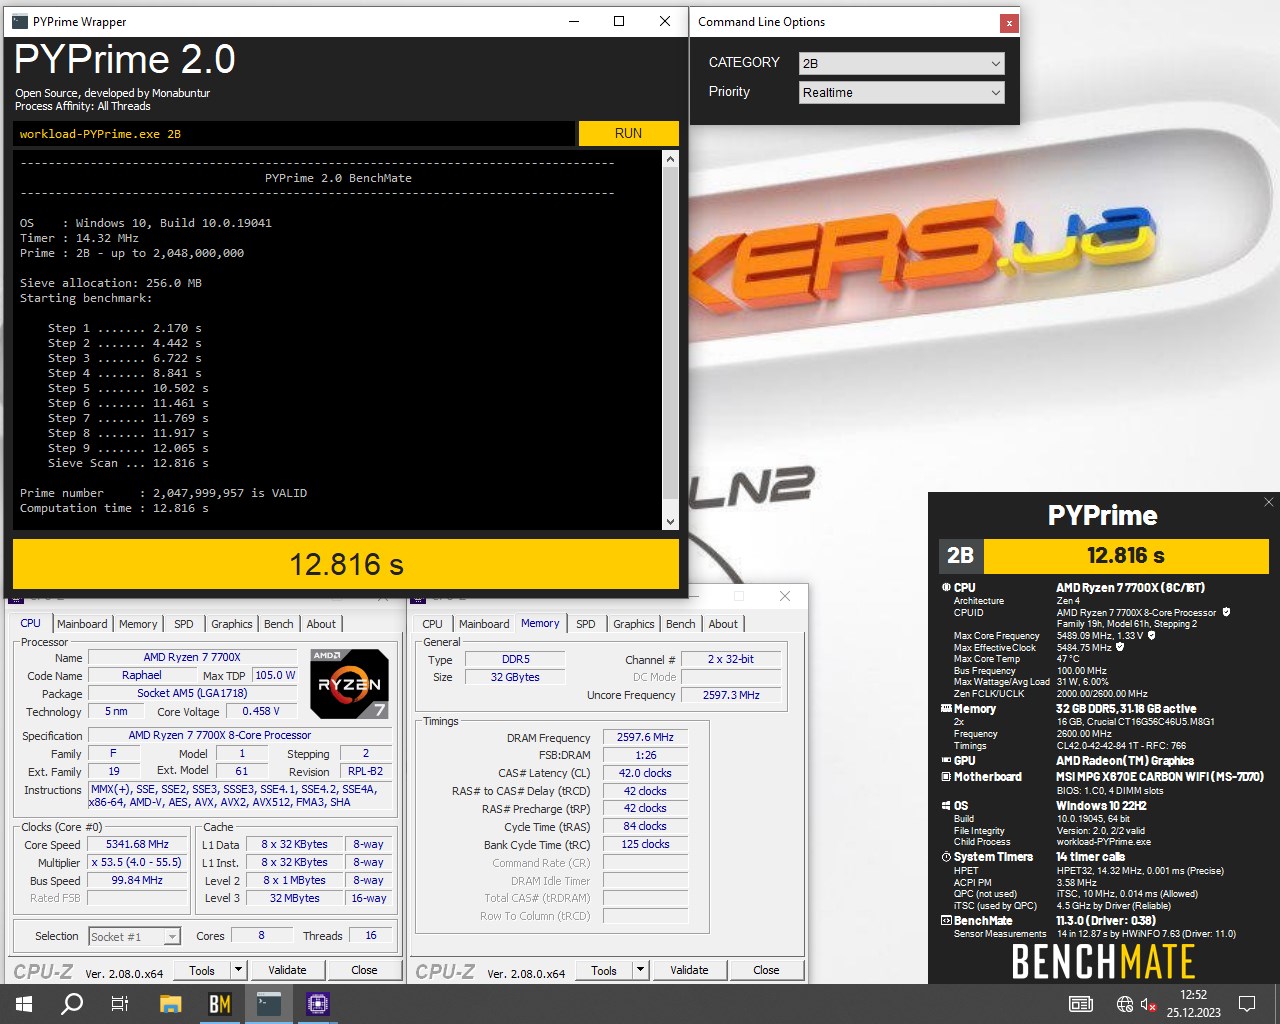This screenshot has height=1024, width=1280.
Task: Select the SPD tab in right CPU-Z
Action: pos(586,624)
